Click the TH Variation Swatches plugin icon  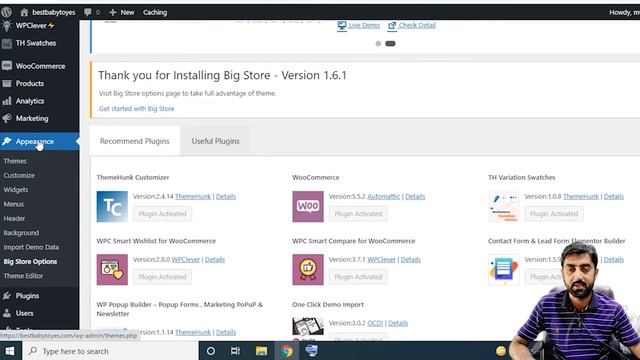tap(504, 207)
